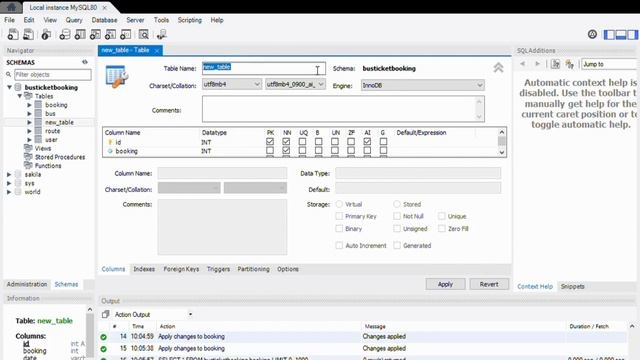Switch to the Snippets tab
The width and height of the screenshot is (640, 360).
(572, 286)
